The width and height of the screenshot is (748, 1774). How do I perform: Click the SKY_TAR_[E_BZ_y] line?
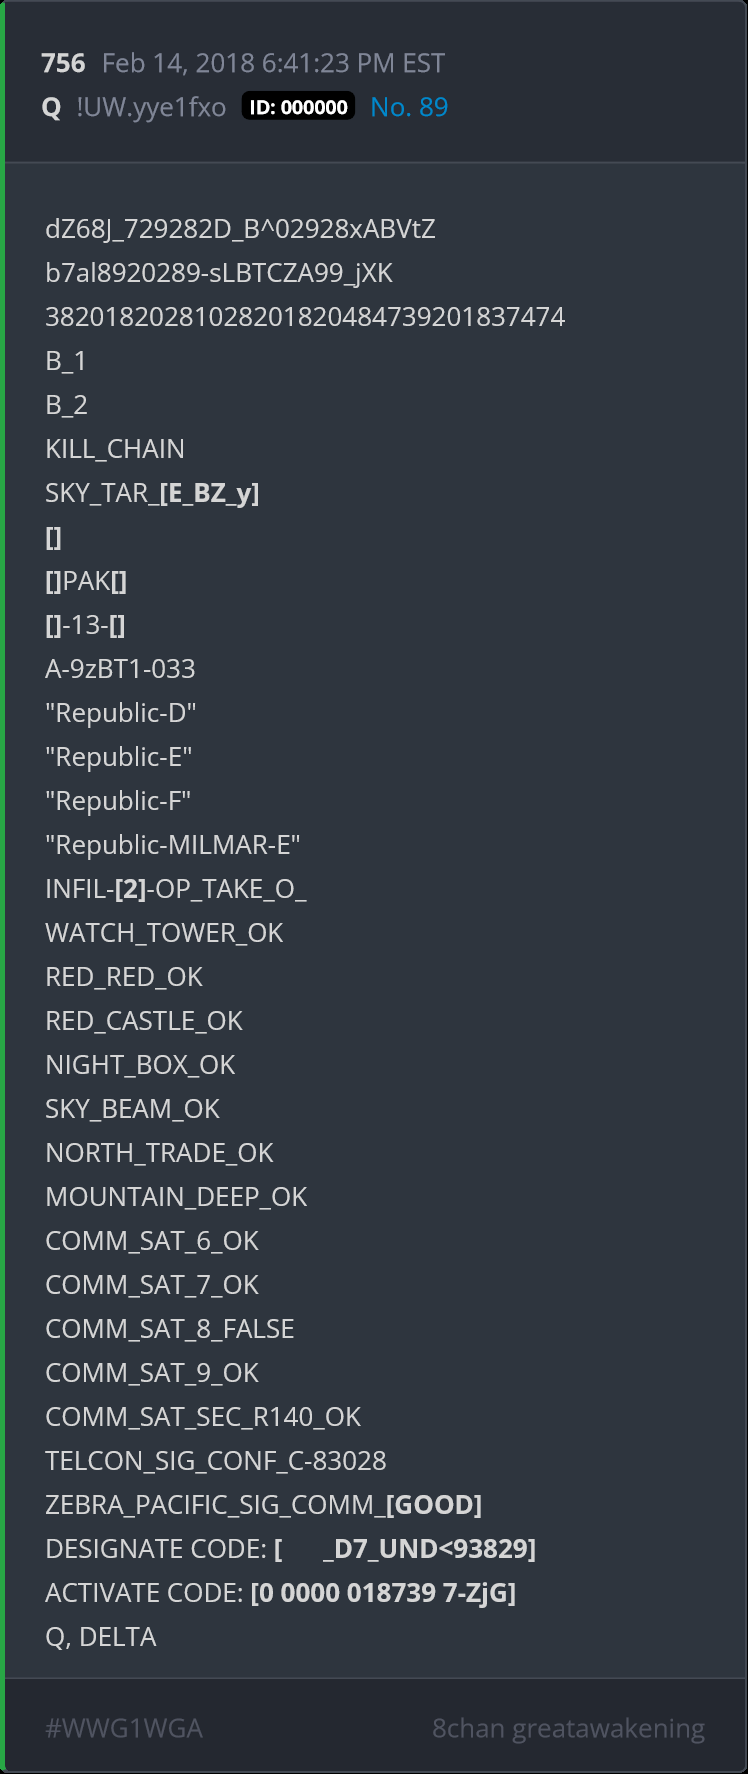[152, 492]
